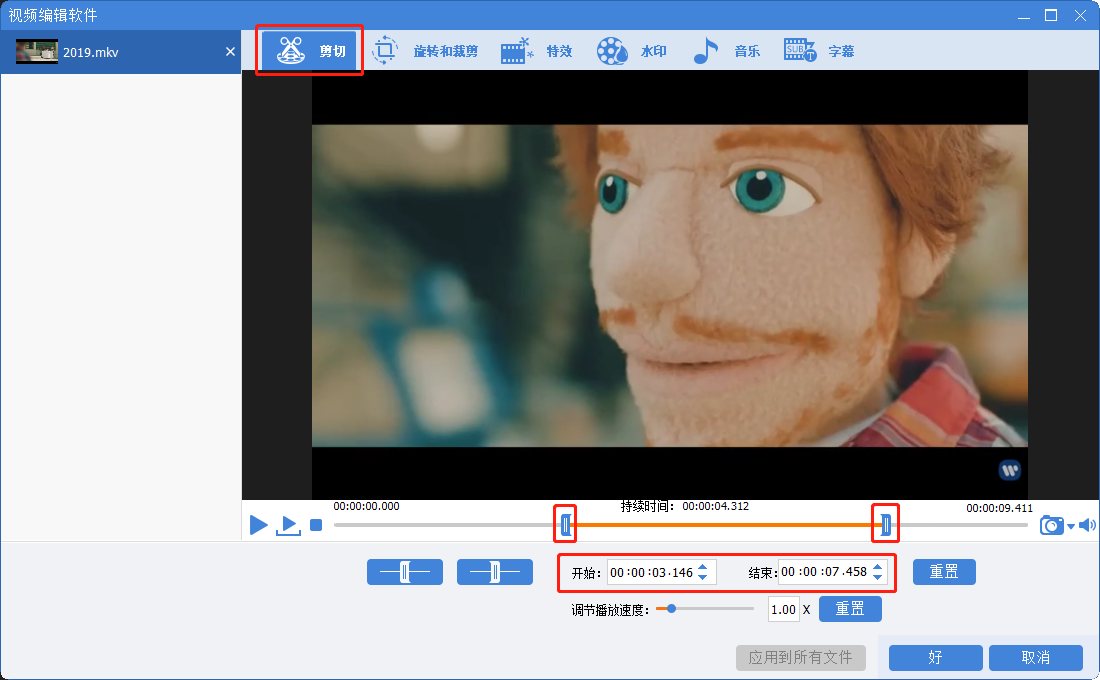Image resolution: width=1100 pixels, height=680 pixels.
Task: Open the 剪切 (cut) tab
Action: coord(309,51)
